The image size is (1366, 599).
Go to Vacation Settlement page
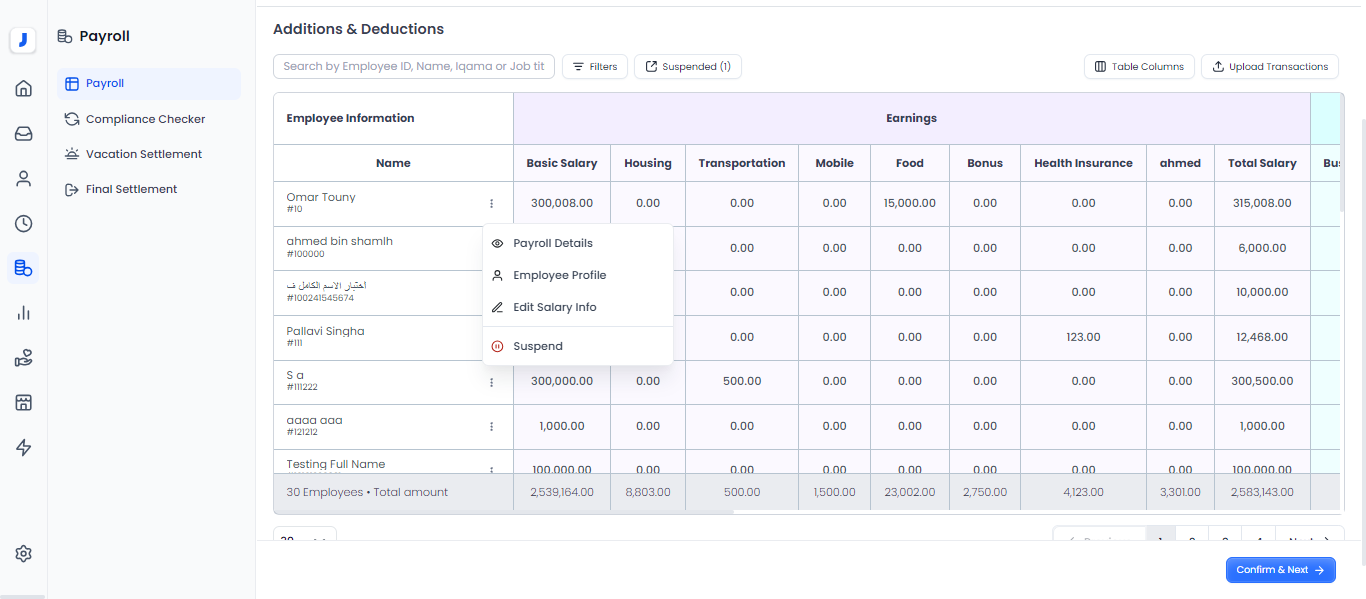[144, 154]
